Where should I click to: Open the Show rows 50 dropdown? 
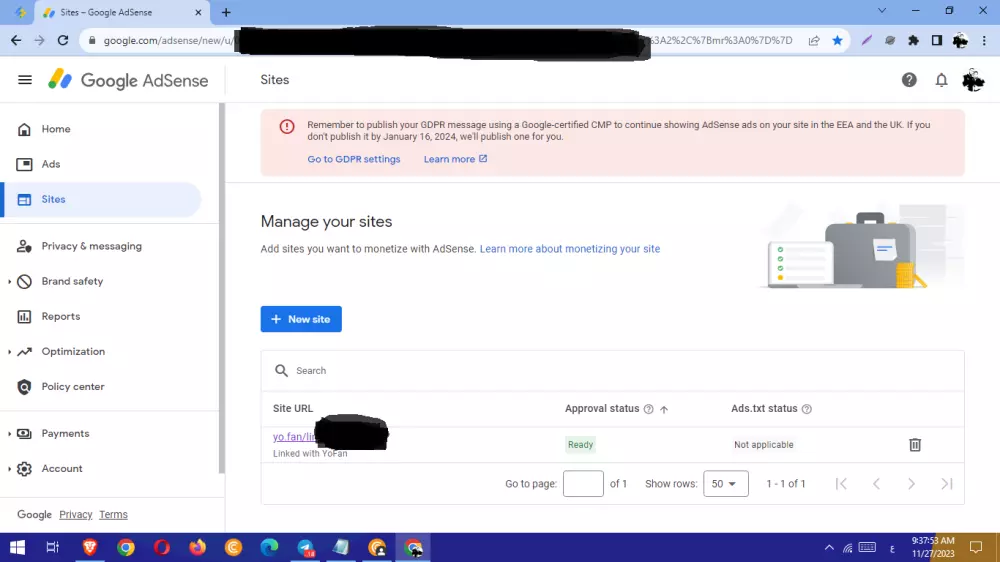726,484
